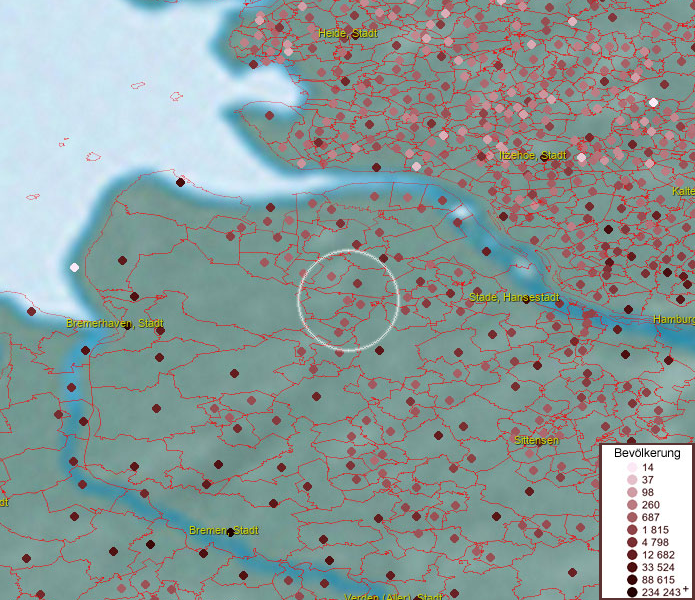695x600 pixels.
Task: Choose the 33 524 legend swatch
Action: pyautogui.click(x=632, y=567)
